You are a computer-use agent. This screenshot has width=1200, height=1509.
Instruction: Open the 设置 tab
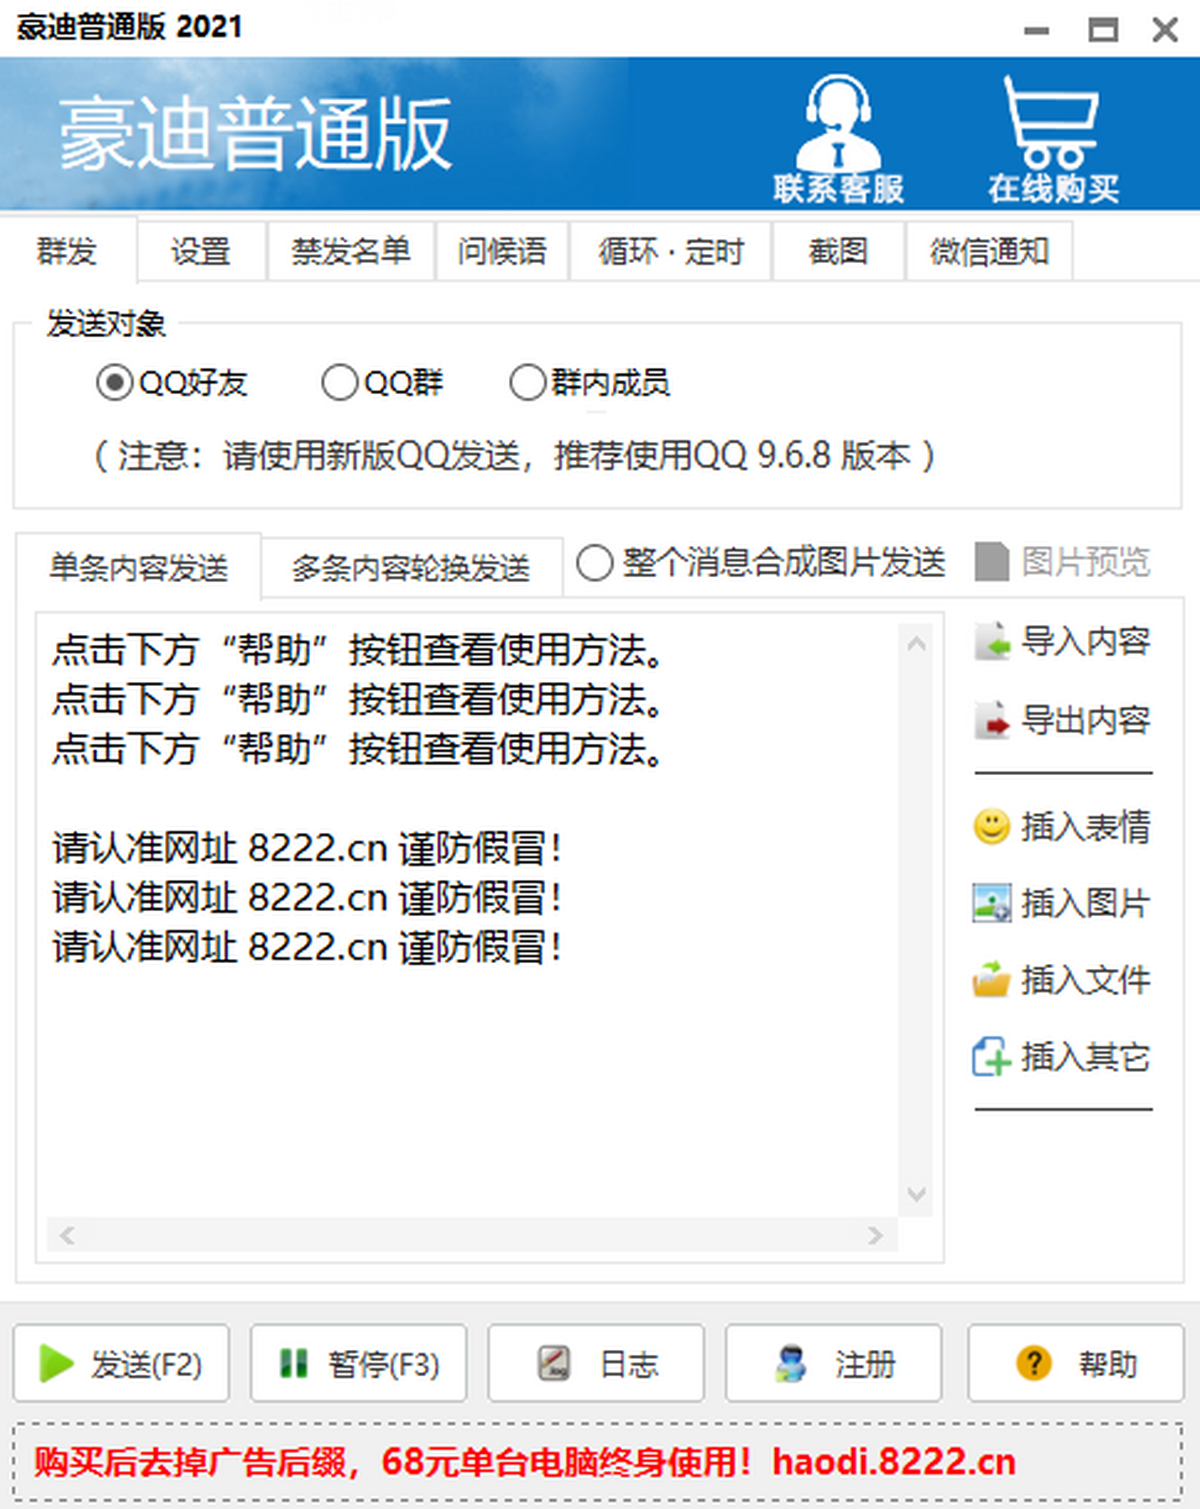click(x=201, y=251)
